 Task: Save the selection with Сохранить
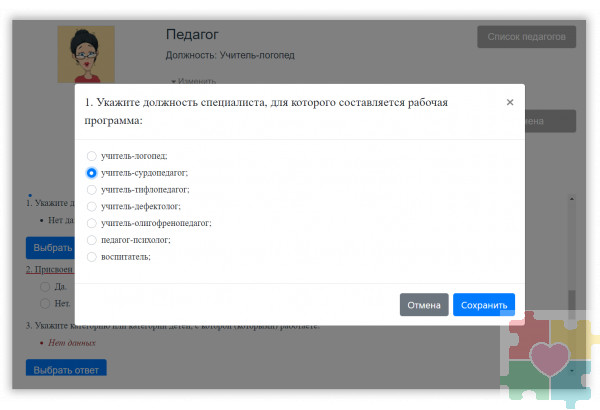(483, 305)
